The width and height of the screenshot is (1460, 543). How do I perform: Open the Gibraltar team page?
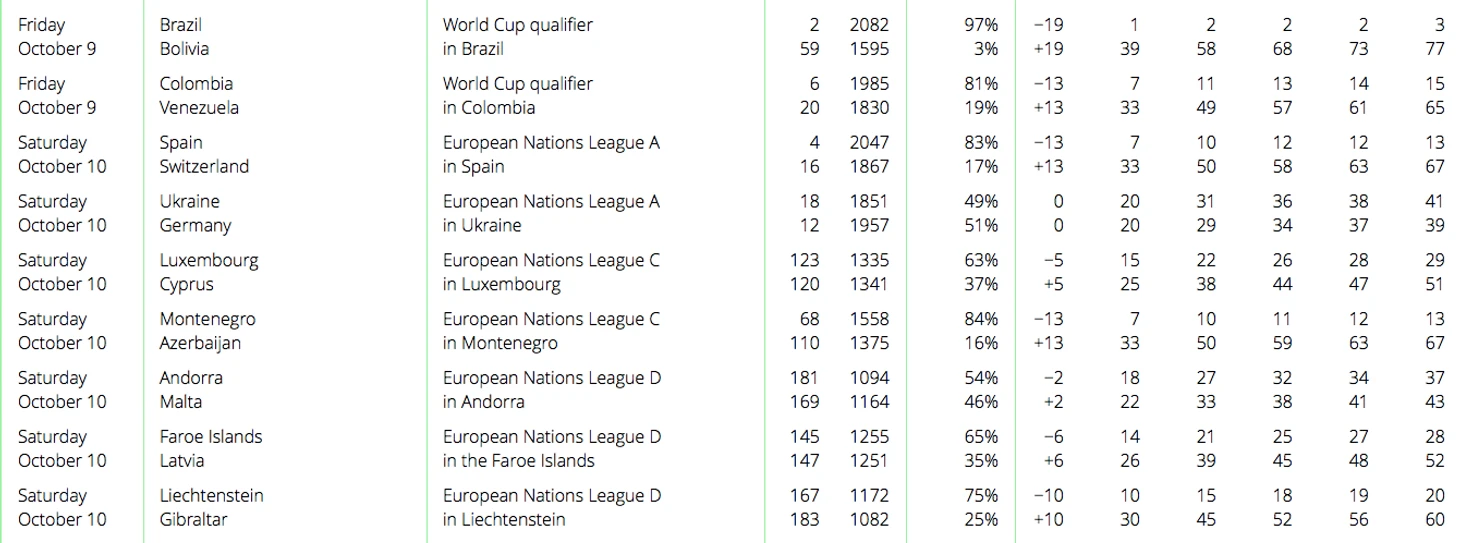tap(193, 520)
